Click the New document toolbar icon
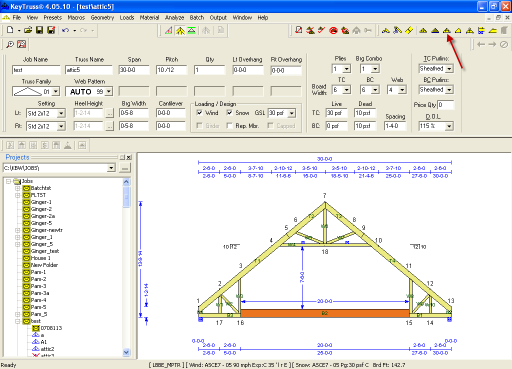The width and height of the screenshot is (512, 369). click(10, 30)
